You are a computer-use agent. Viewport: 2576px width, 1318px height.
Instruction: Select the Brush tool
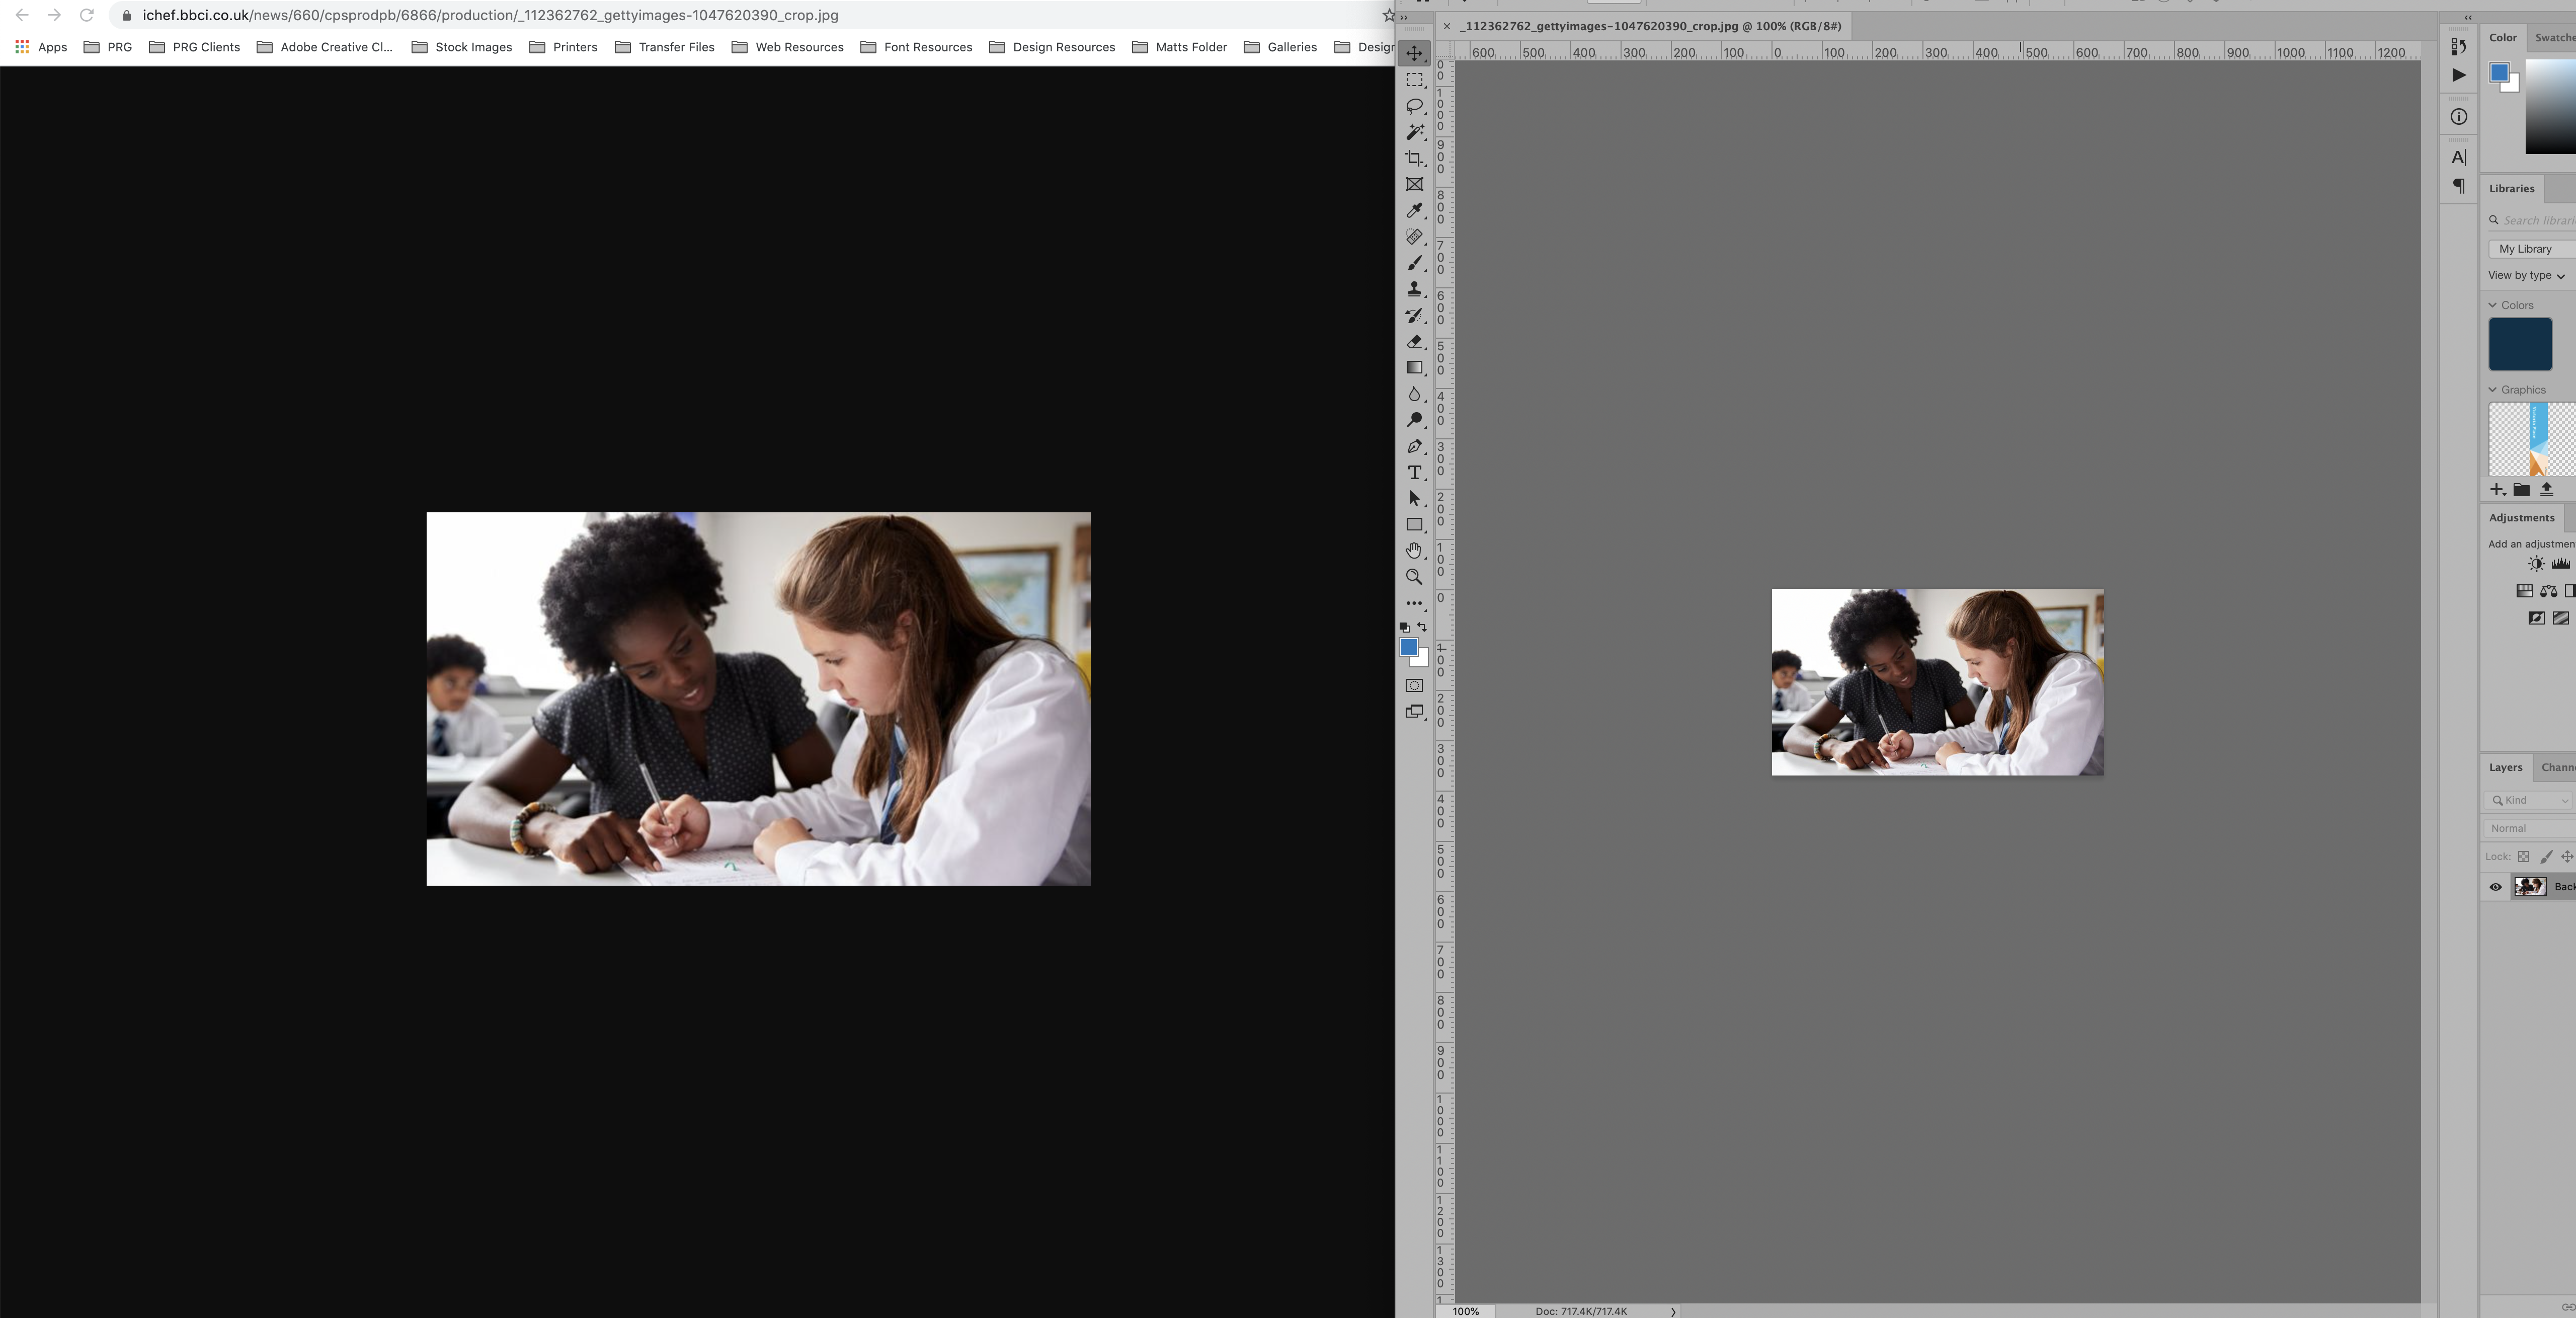pyautogui.click(x=1414, y=263)
